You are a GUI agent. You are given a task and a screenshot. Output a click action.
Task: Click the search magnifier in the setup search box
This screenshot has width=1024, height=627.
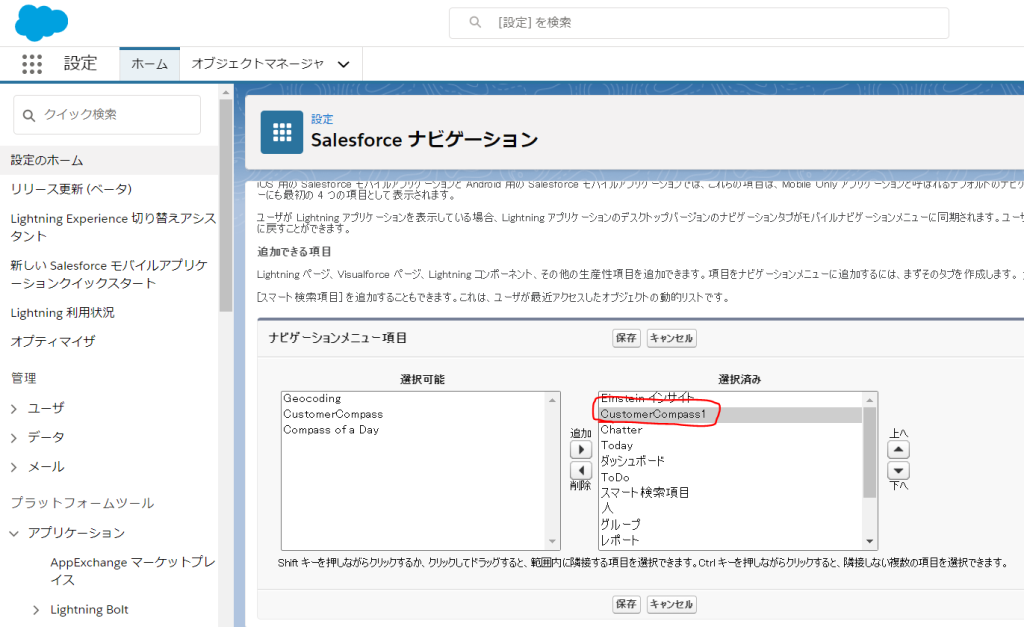[475, 22]
